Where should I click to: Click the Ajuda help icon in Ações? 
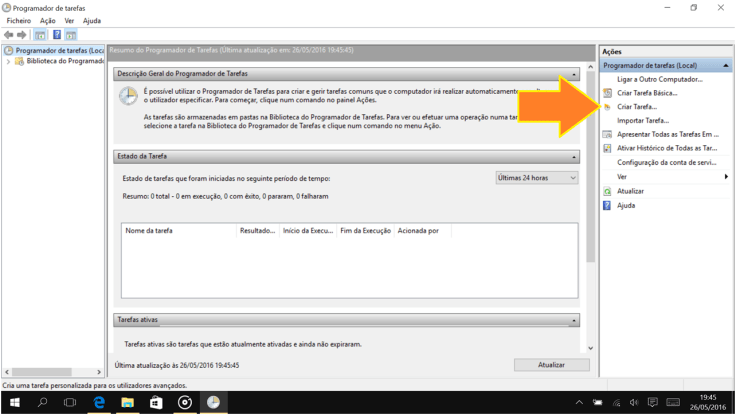(607, 205)
